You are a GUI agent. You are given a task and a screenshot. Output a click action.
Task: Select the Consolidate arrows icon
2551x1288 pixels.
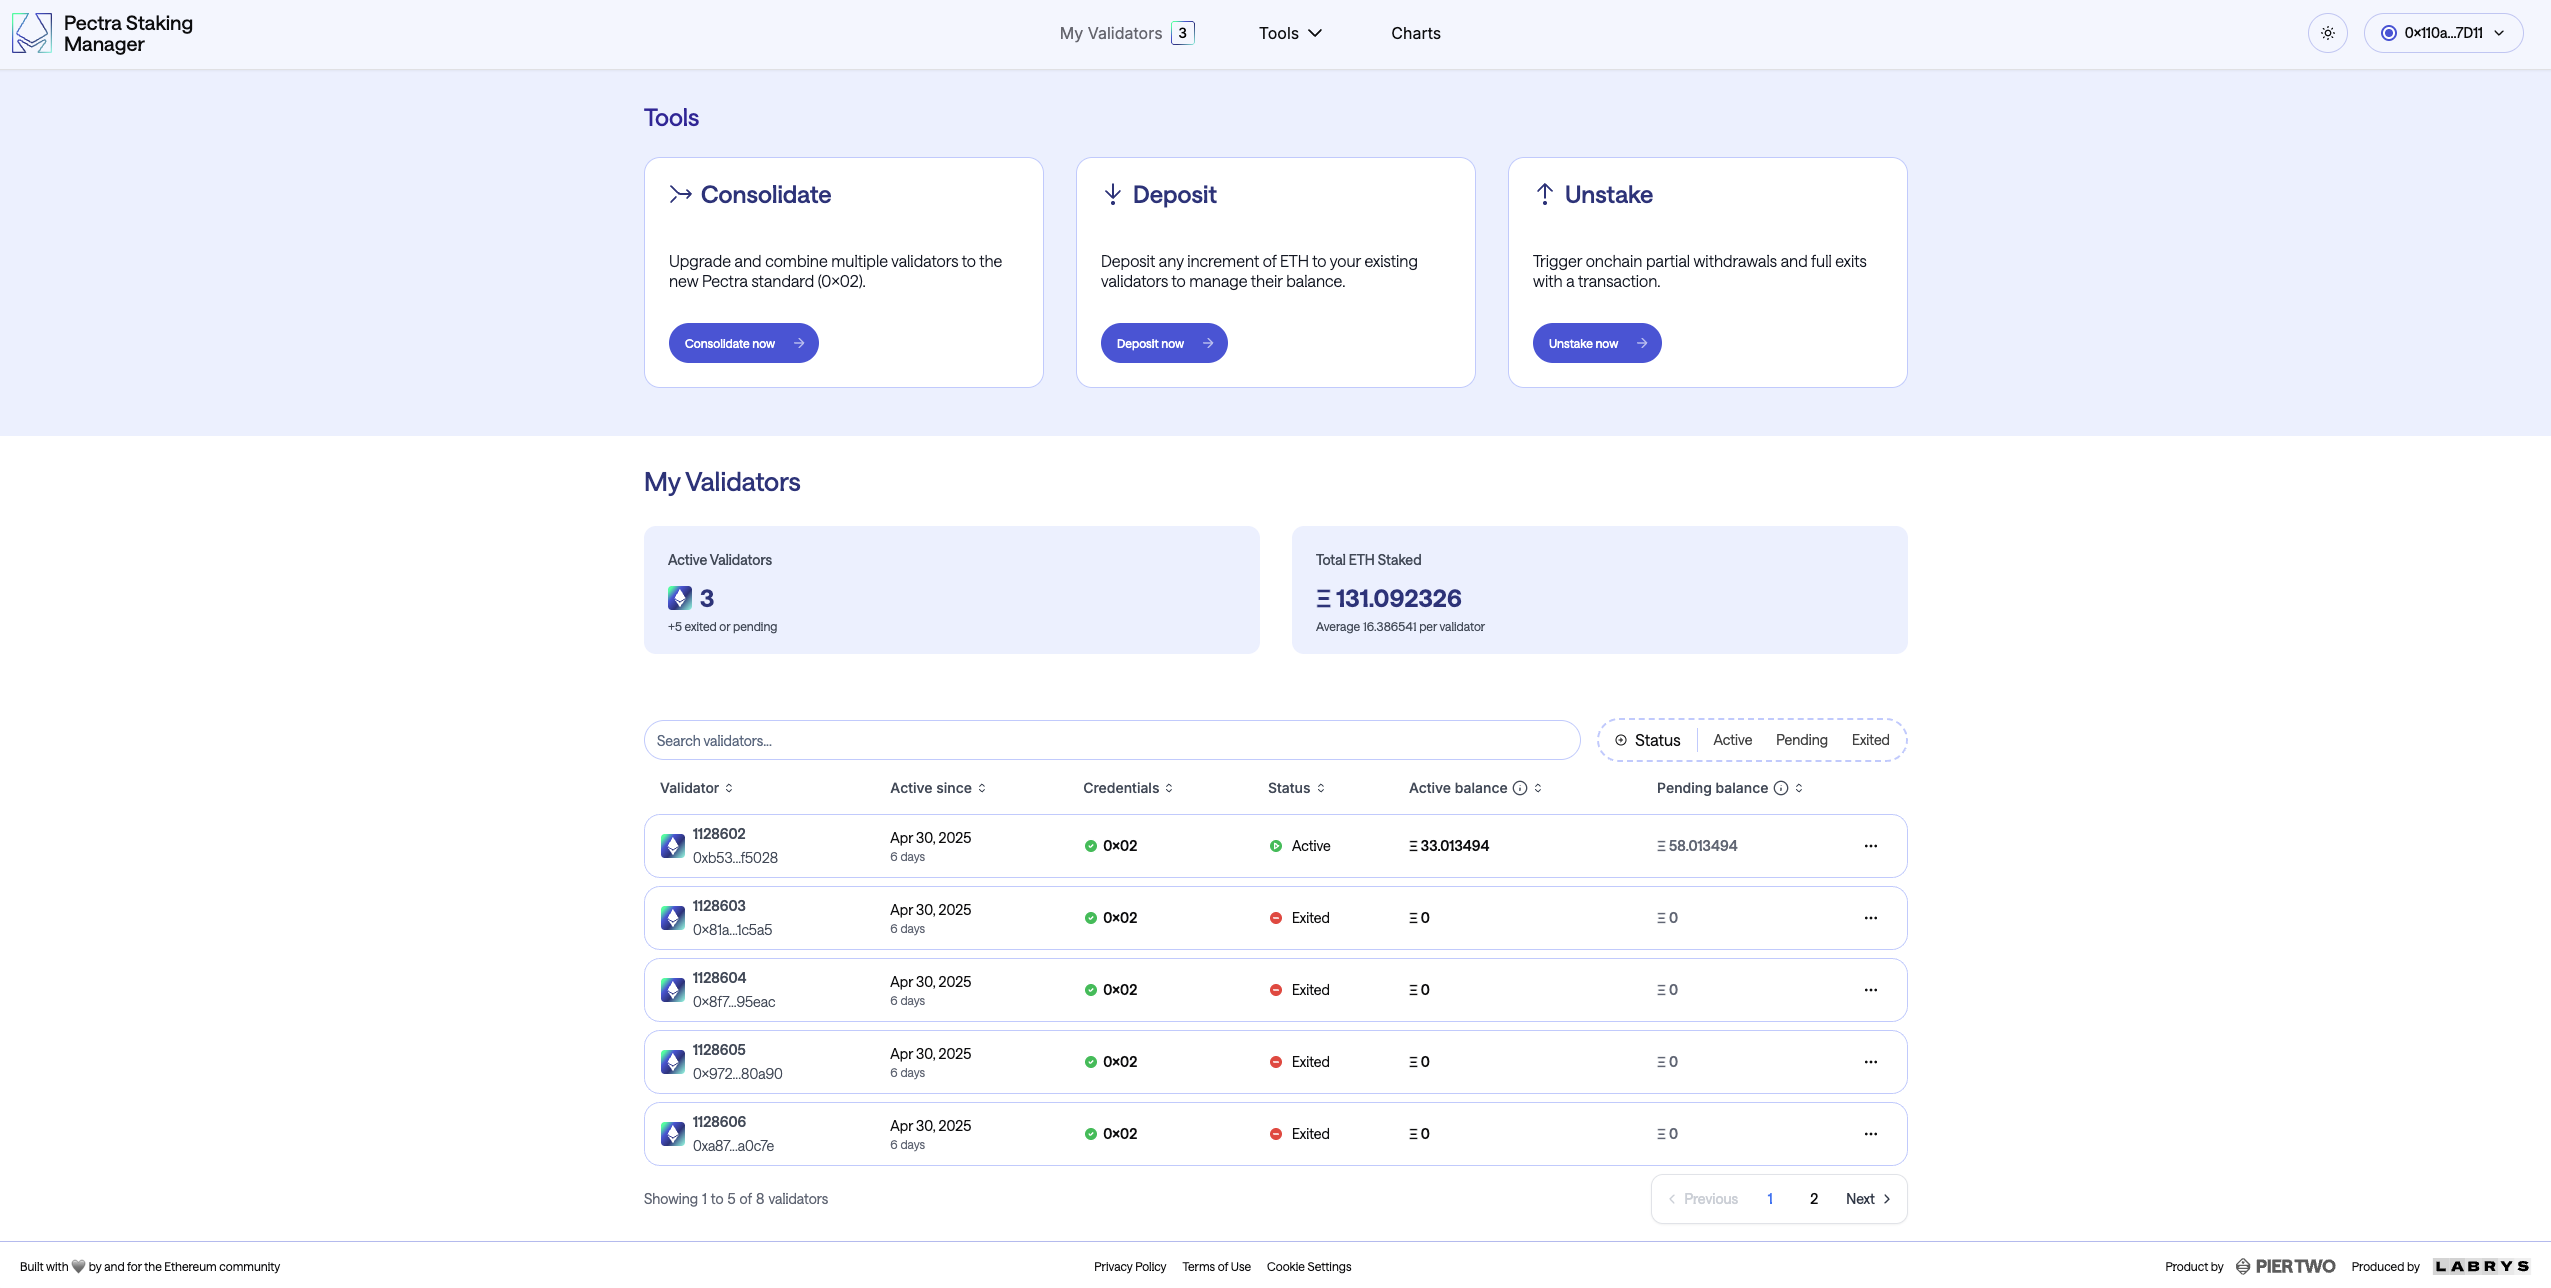tap(681, 194)
